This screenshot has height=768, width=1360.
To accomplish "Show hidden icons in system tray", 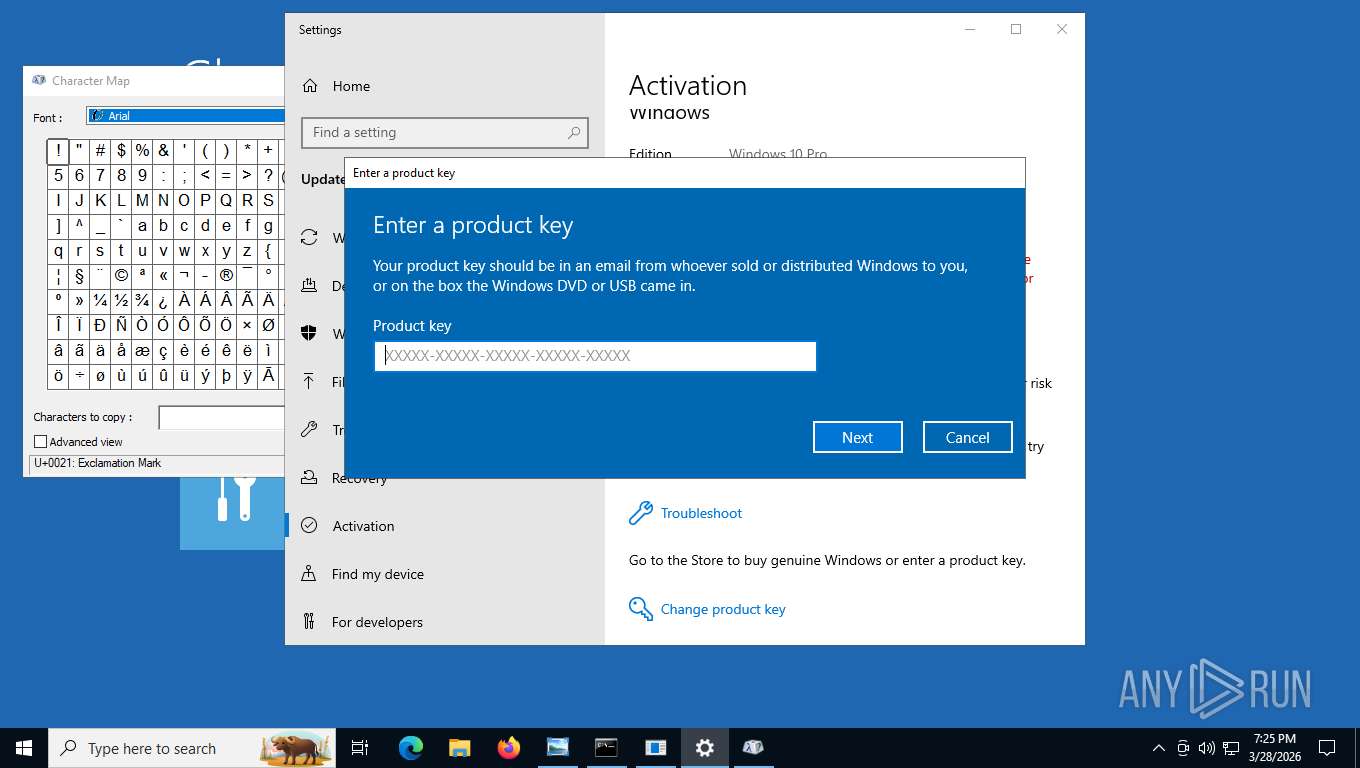I will pyautogui.click(x=1159, y=748).
